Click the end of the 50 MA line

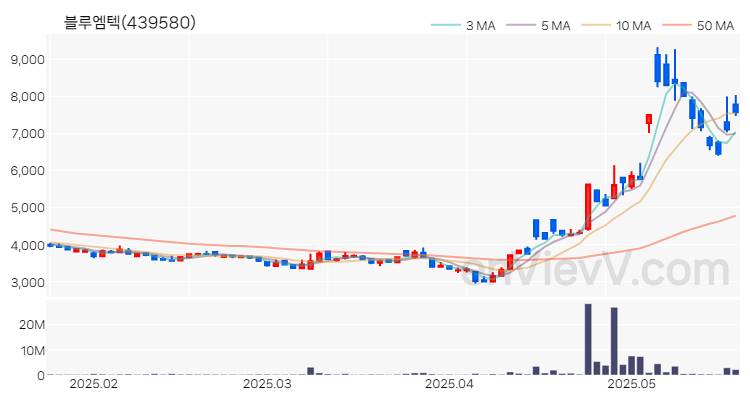click(735, 216)
